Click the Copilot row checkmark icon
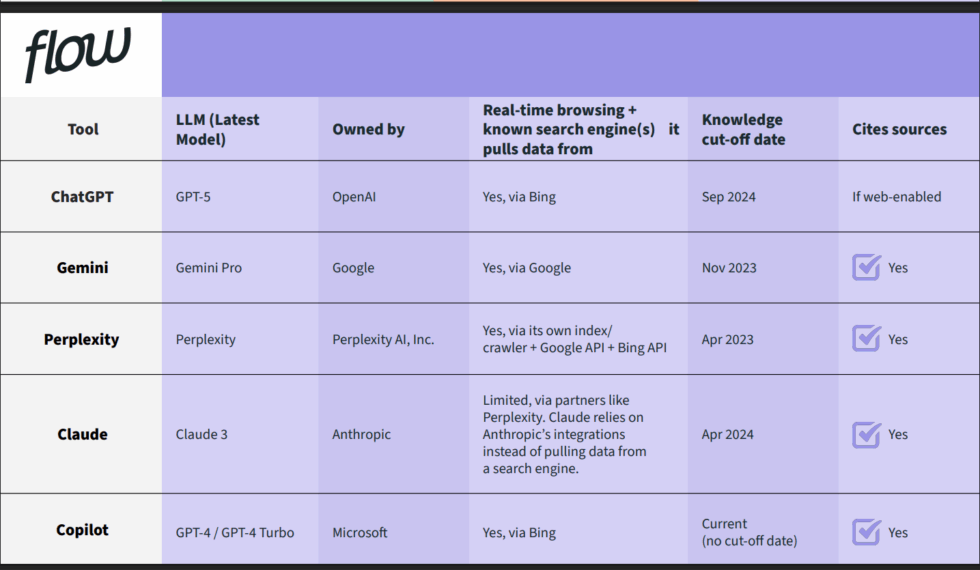The width and height of the screenshot is (980, 570). pos(866,532)
